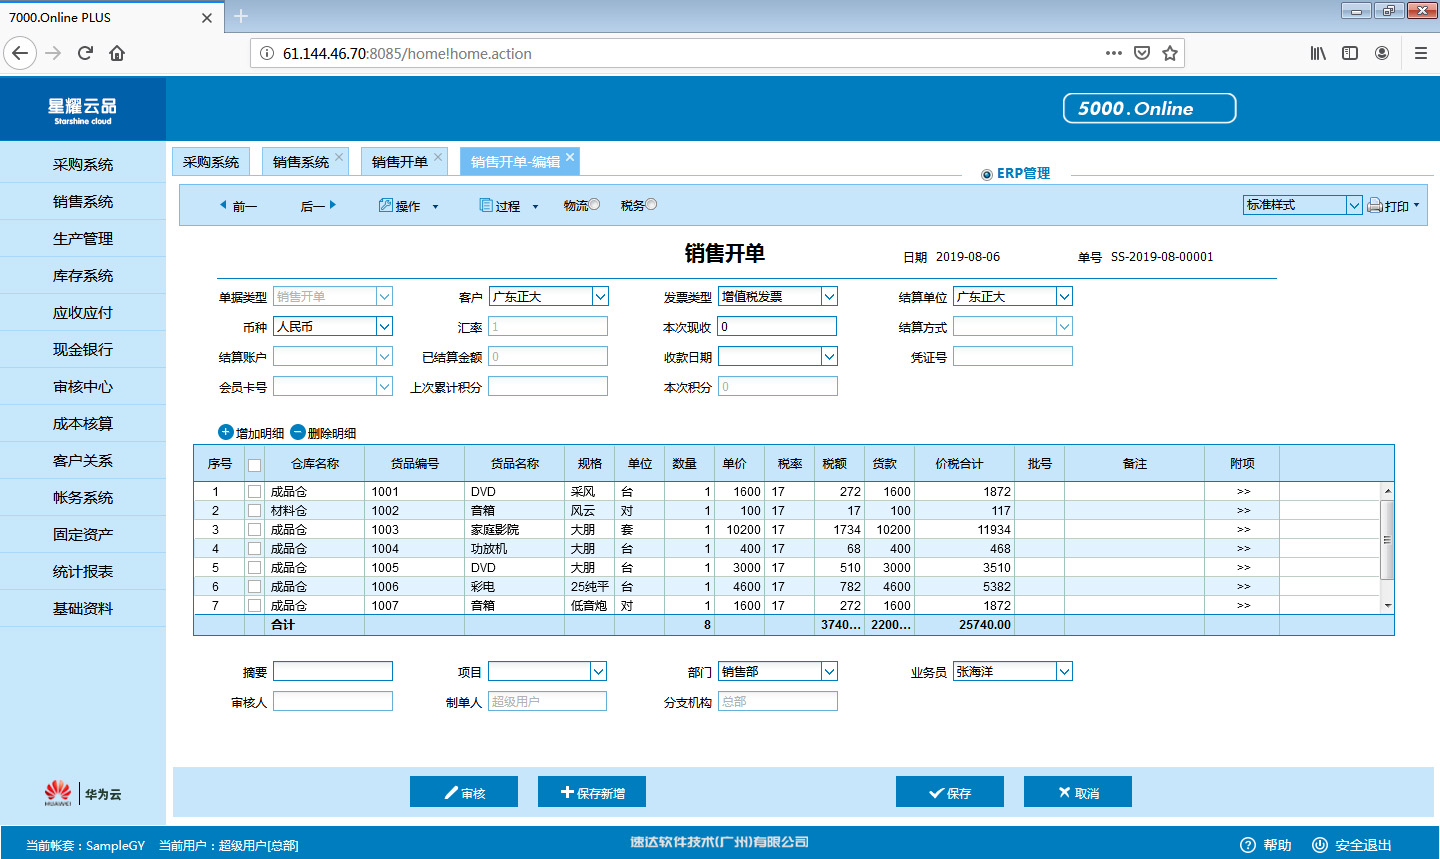The height and width of the screenshot is (859, 1440).
Task: Click the 保存 button
Action: (950, 792)
